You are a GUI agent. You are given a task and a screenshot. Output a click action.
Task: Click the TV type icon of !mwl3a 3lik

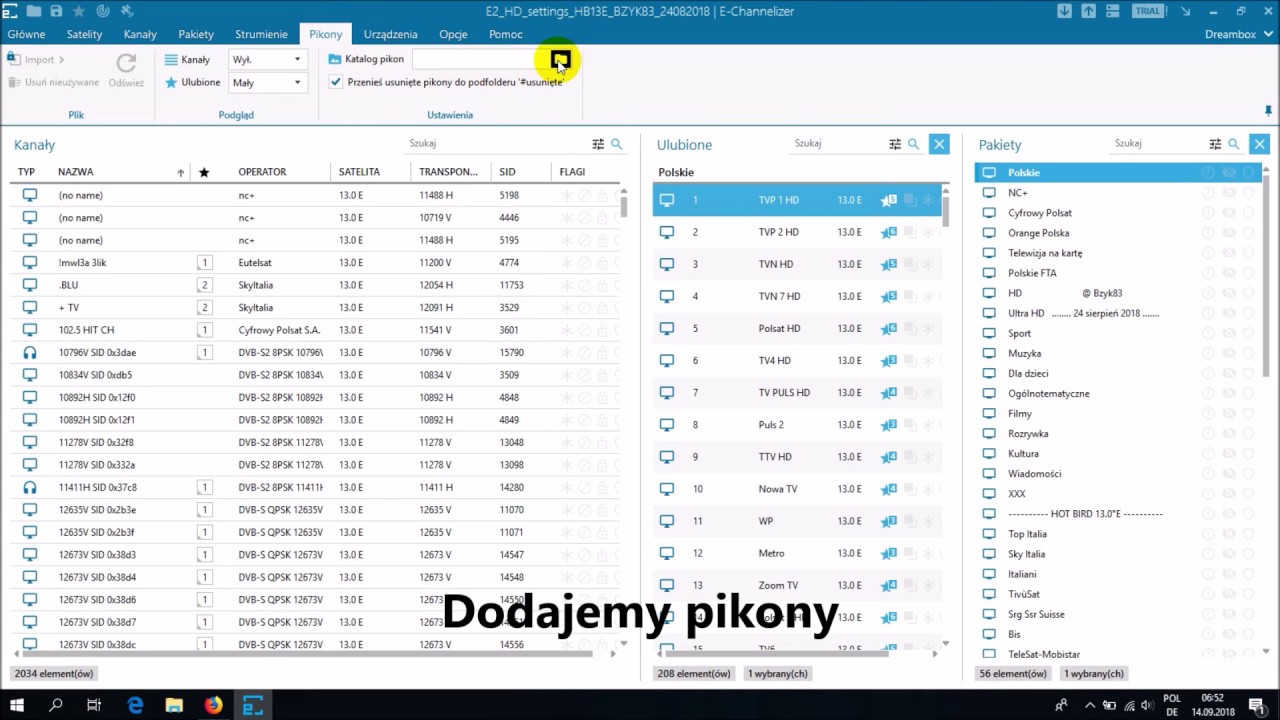point(30,262)
